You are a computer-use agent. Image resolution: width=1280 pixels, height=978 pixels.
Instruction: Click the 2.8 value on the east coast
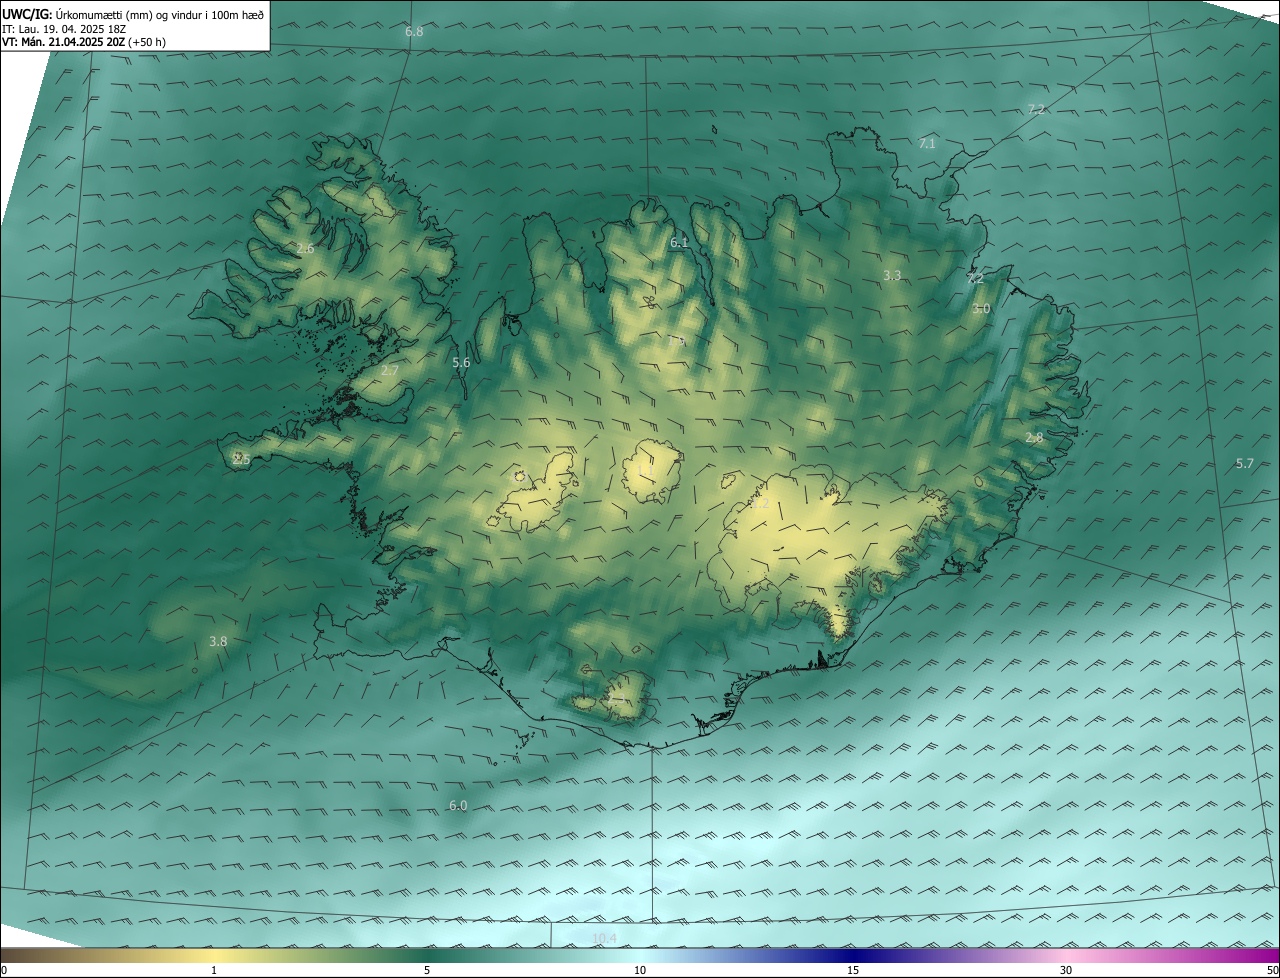(x=1034, y=438)
